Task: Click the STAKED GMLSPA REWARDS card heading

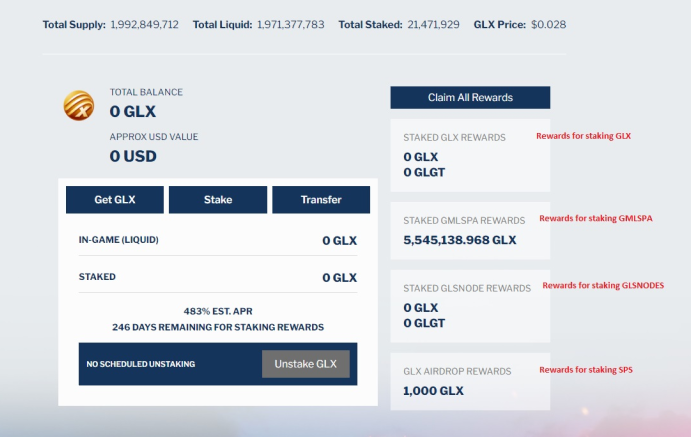Action: tap(464, 220)
